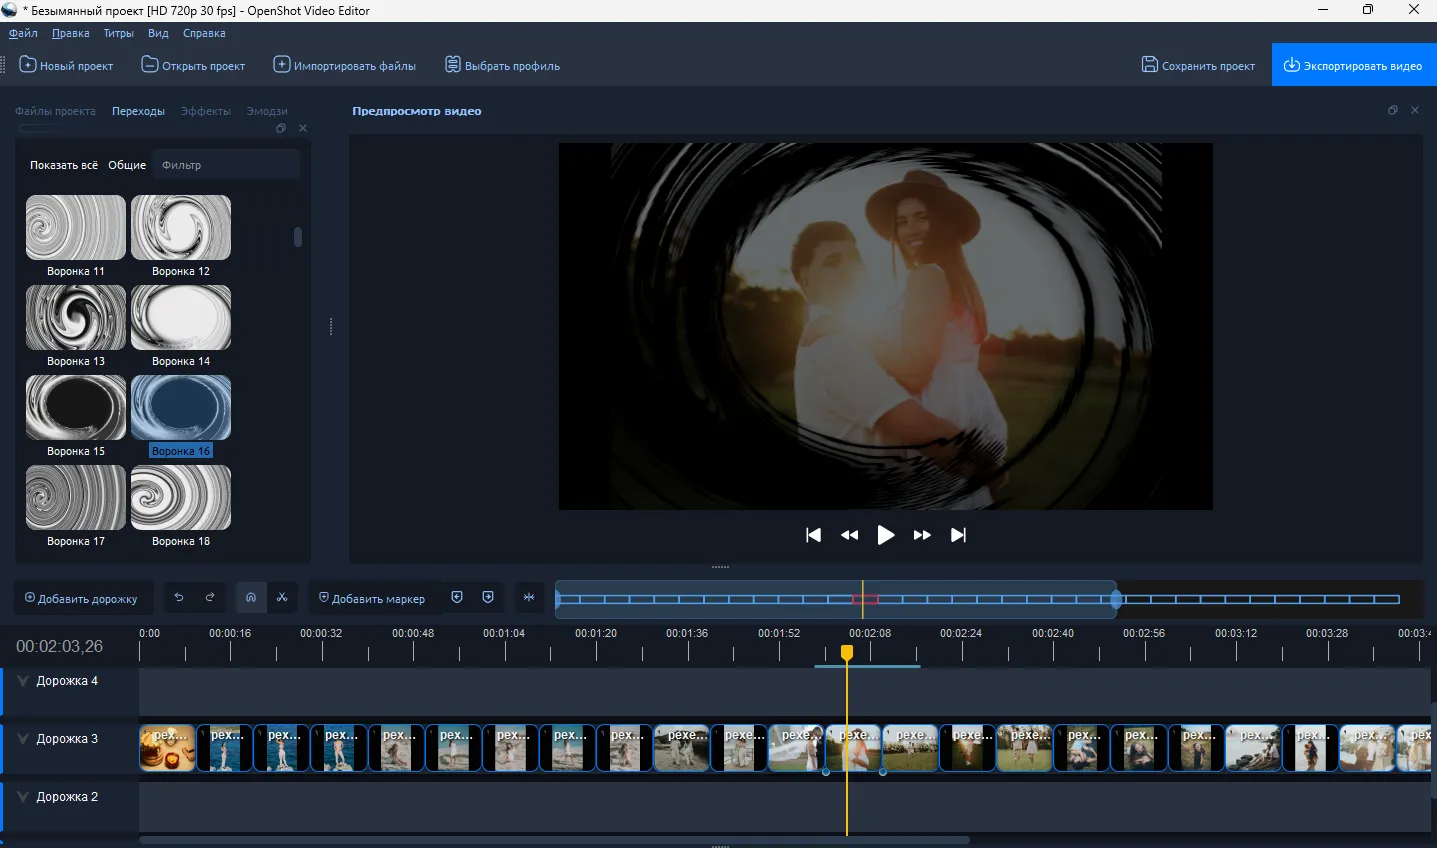Screen dimensions: 1437x848
Task: Open the Титры menu
Action: tap(118, 33)
